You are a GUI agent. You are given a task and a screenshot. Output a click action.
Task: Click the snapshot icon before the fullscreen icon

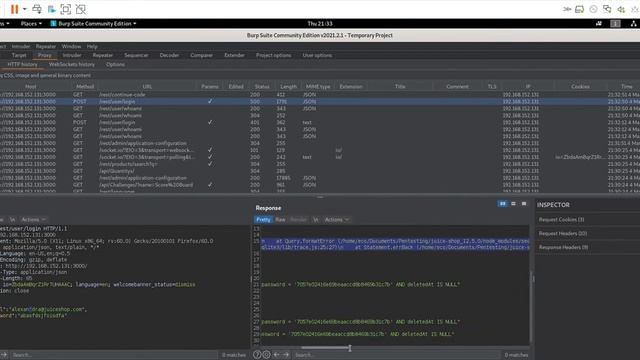click(x=51, y=9)
